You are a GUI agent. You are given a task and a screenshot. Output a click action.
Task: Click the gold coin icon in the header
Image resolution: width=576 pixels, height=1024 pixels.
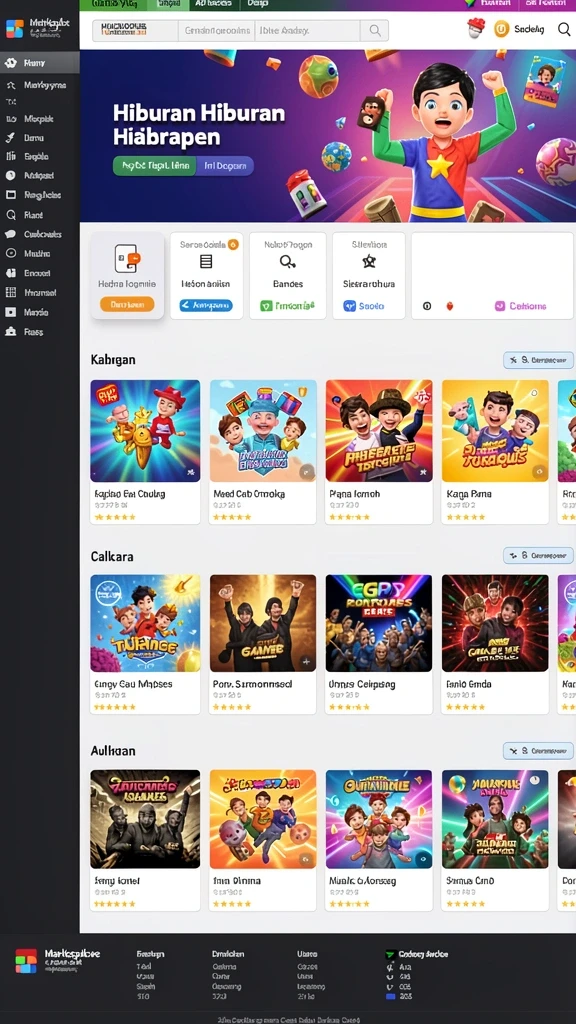coord(502,28)
